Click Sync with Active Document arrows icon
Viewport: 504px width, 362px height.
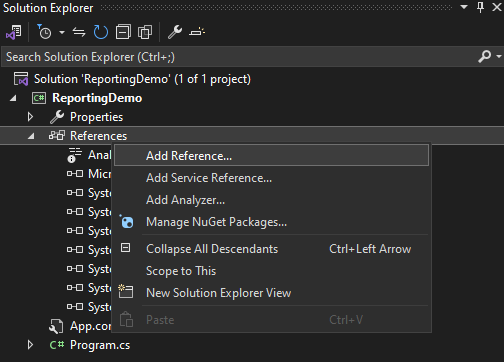(x=79, y=32)
